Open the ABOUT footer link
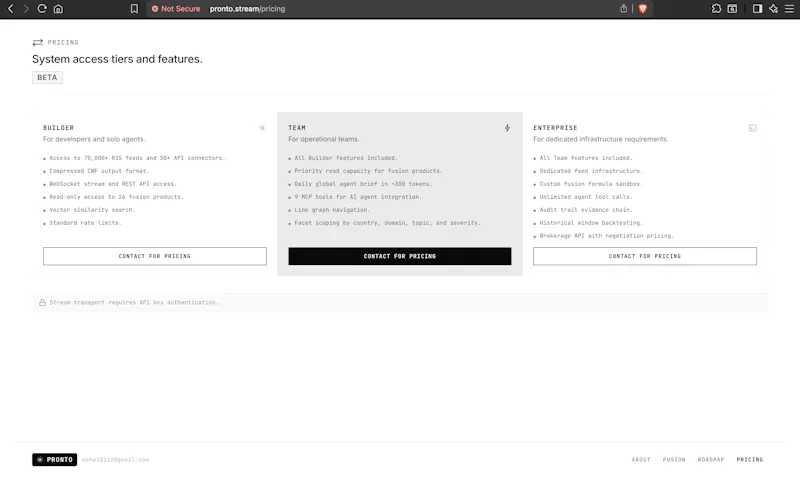This screenshot has height=479, width=800. pos(641,460)
